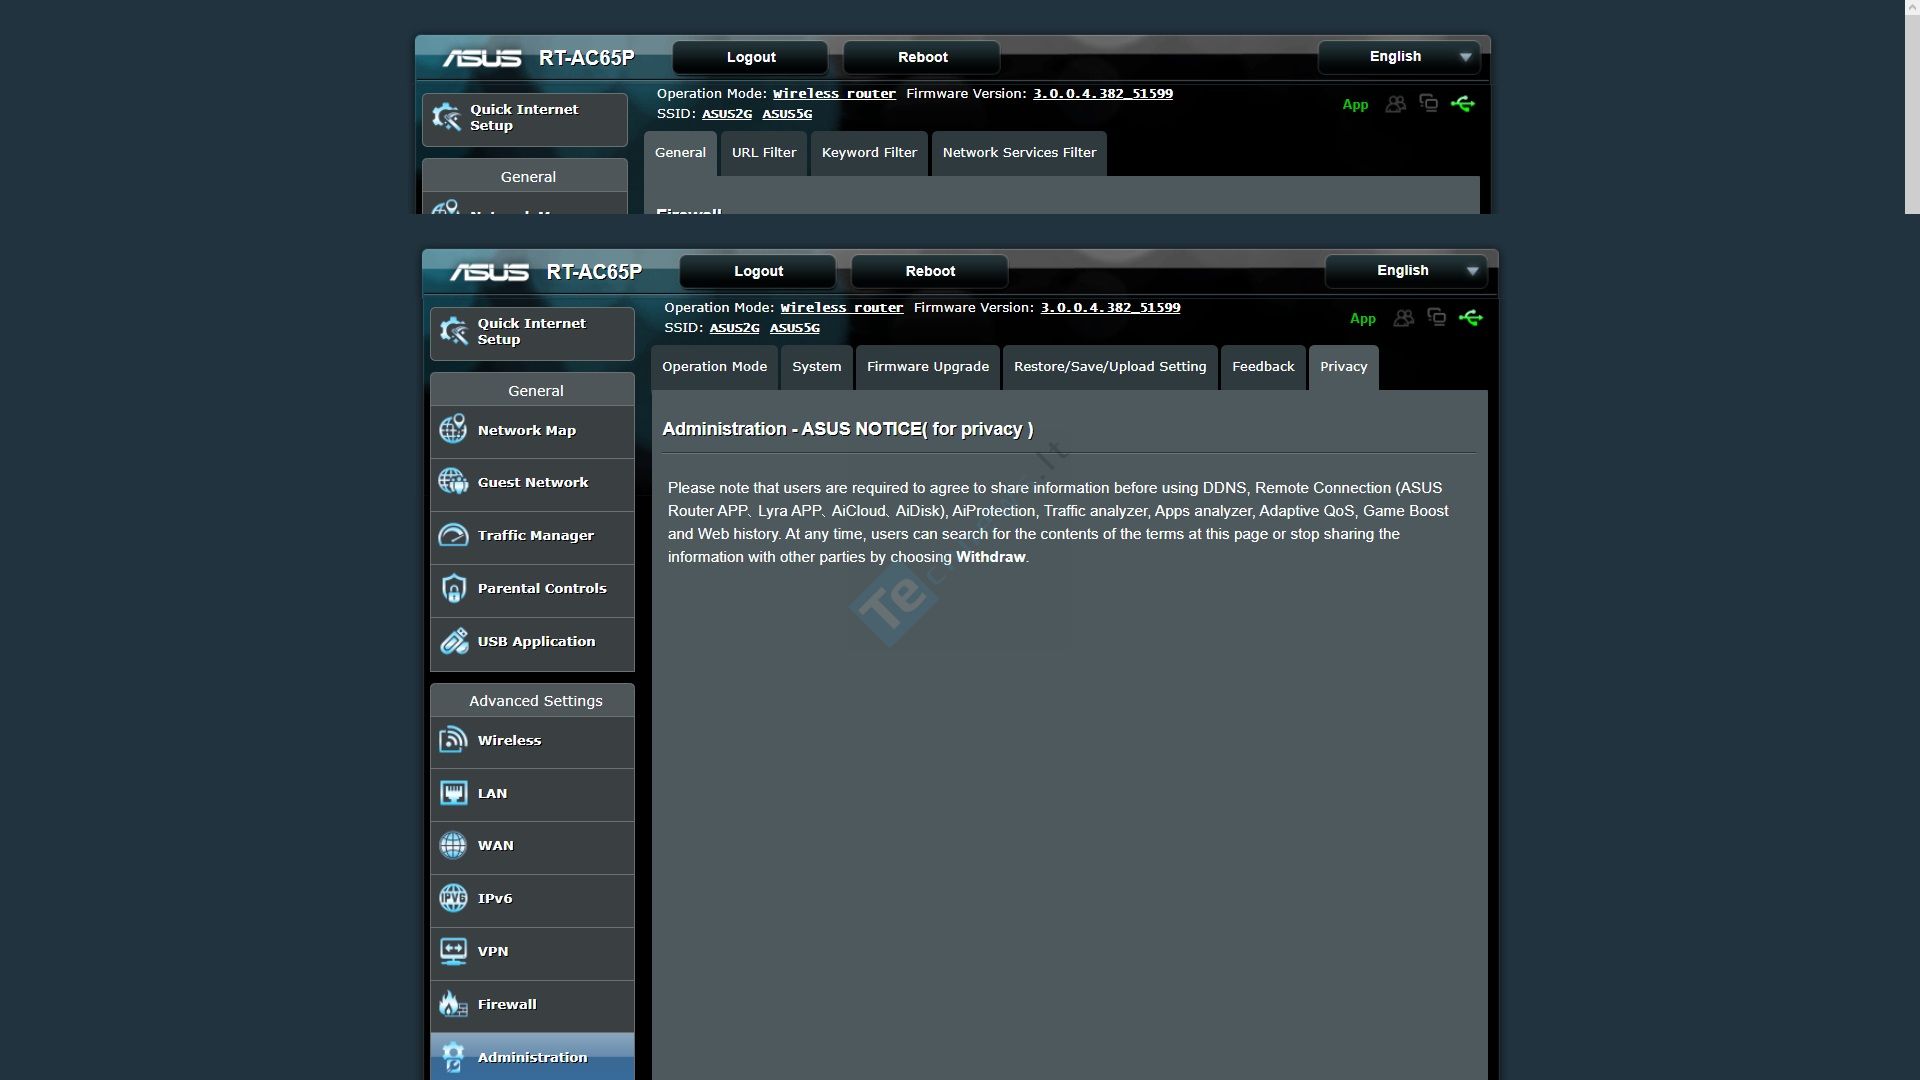This screenshot has width=1920, height=1080.
Task: Open Parental Controls shield icon
Action: coord(453,588)
